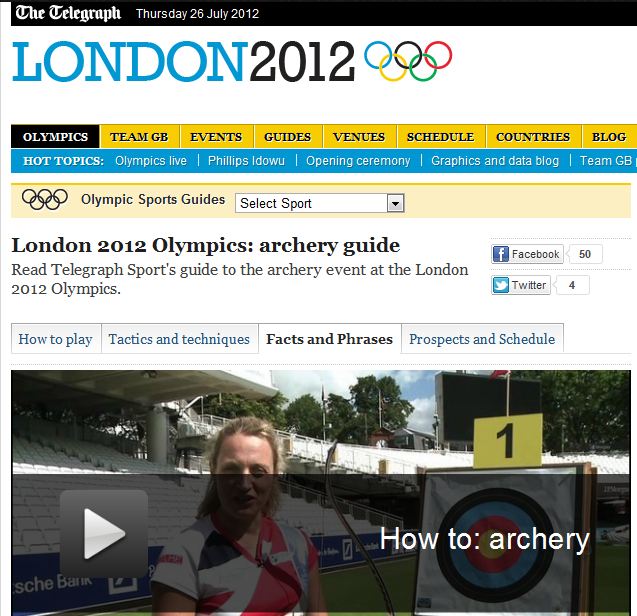Viewport: 637px width, 616px height.
Task: Go to the Events menu
Action: click(216, 137)
